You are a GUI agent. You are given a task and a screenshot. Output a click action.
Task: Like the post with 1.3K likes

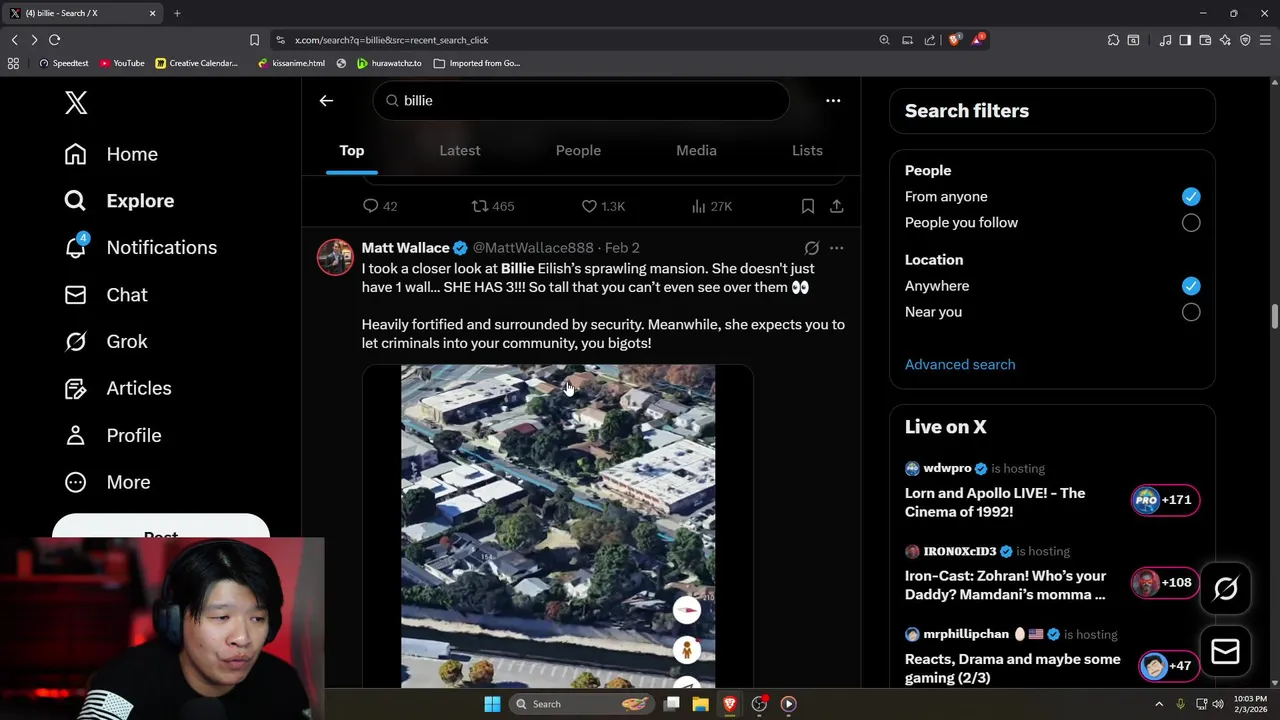[603, 206]
